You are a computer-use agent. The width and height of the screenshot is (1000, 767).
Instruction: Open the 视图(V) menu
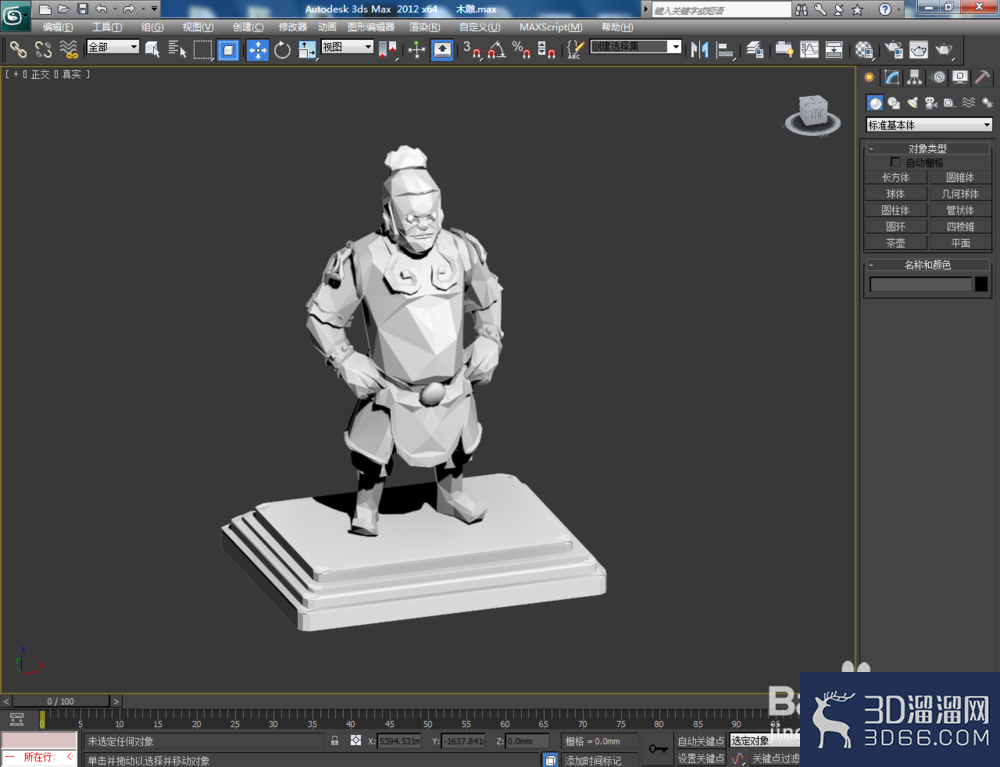coord(198,27)
